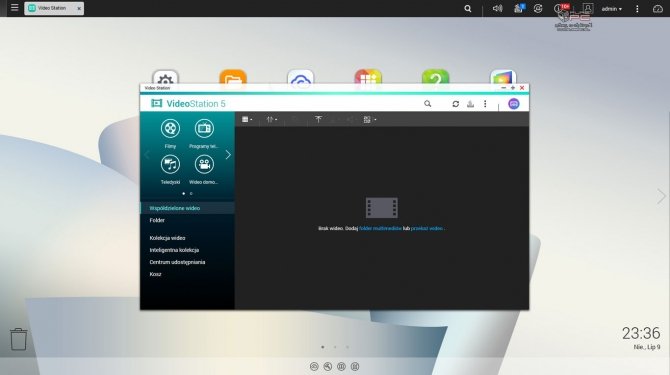Open volume control in top bar

click(x=497, y=9)
